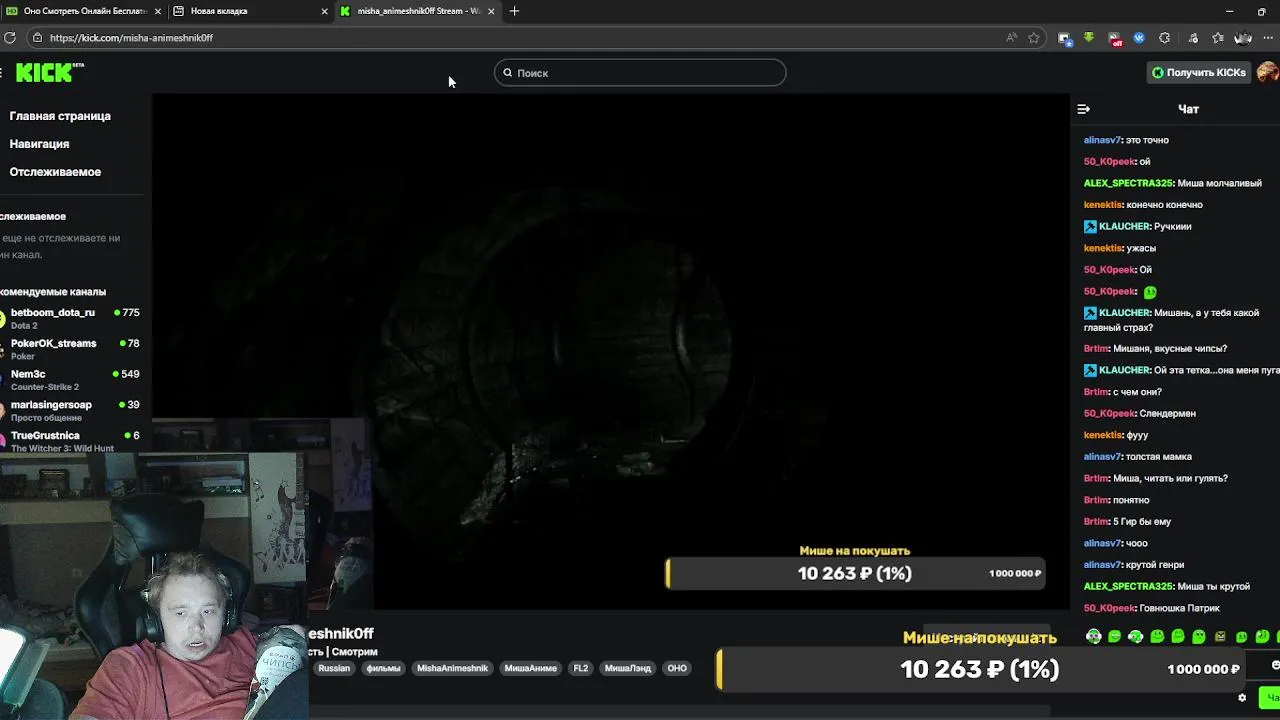The width and height of the screenshot is (1280, 720).
Task: Click Brtim's message 'Мишаня, вкусные чипсы?'
Action: [1170, 349]
